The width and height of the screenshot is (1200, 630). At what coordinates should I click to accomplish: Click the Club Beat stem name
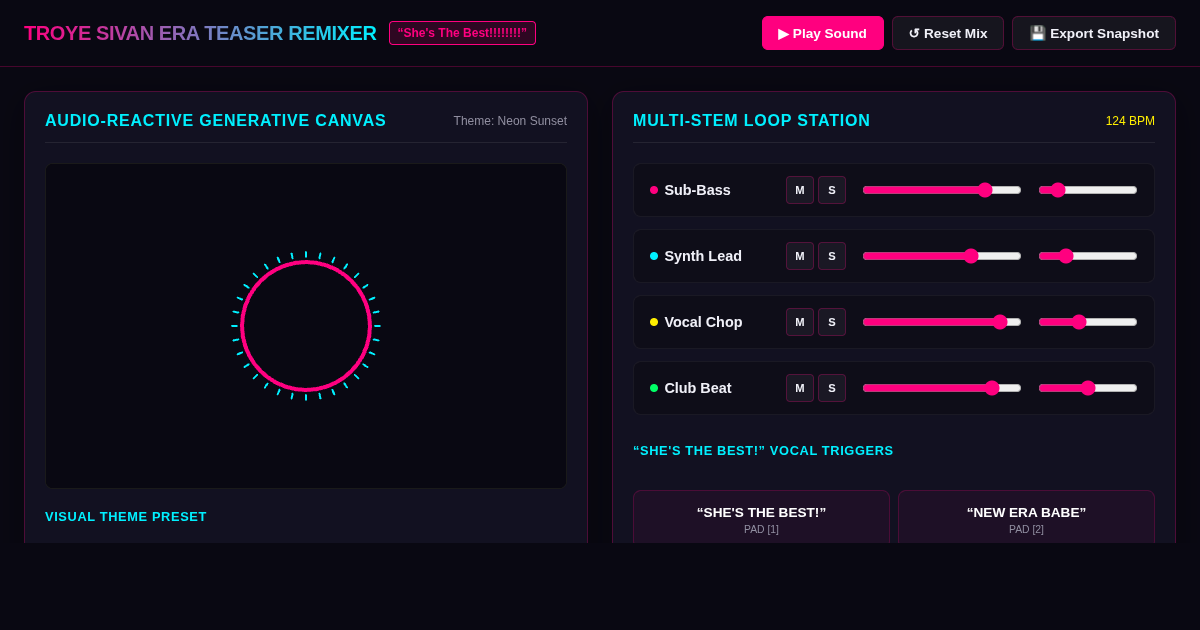pyautogui.click(x=698, y=388)
